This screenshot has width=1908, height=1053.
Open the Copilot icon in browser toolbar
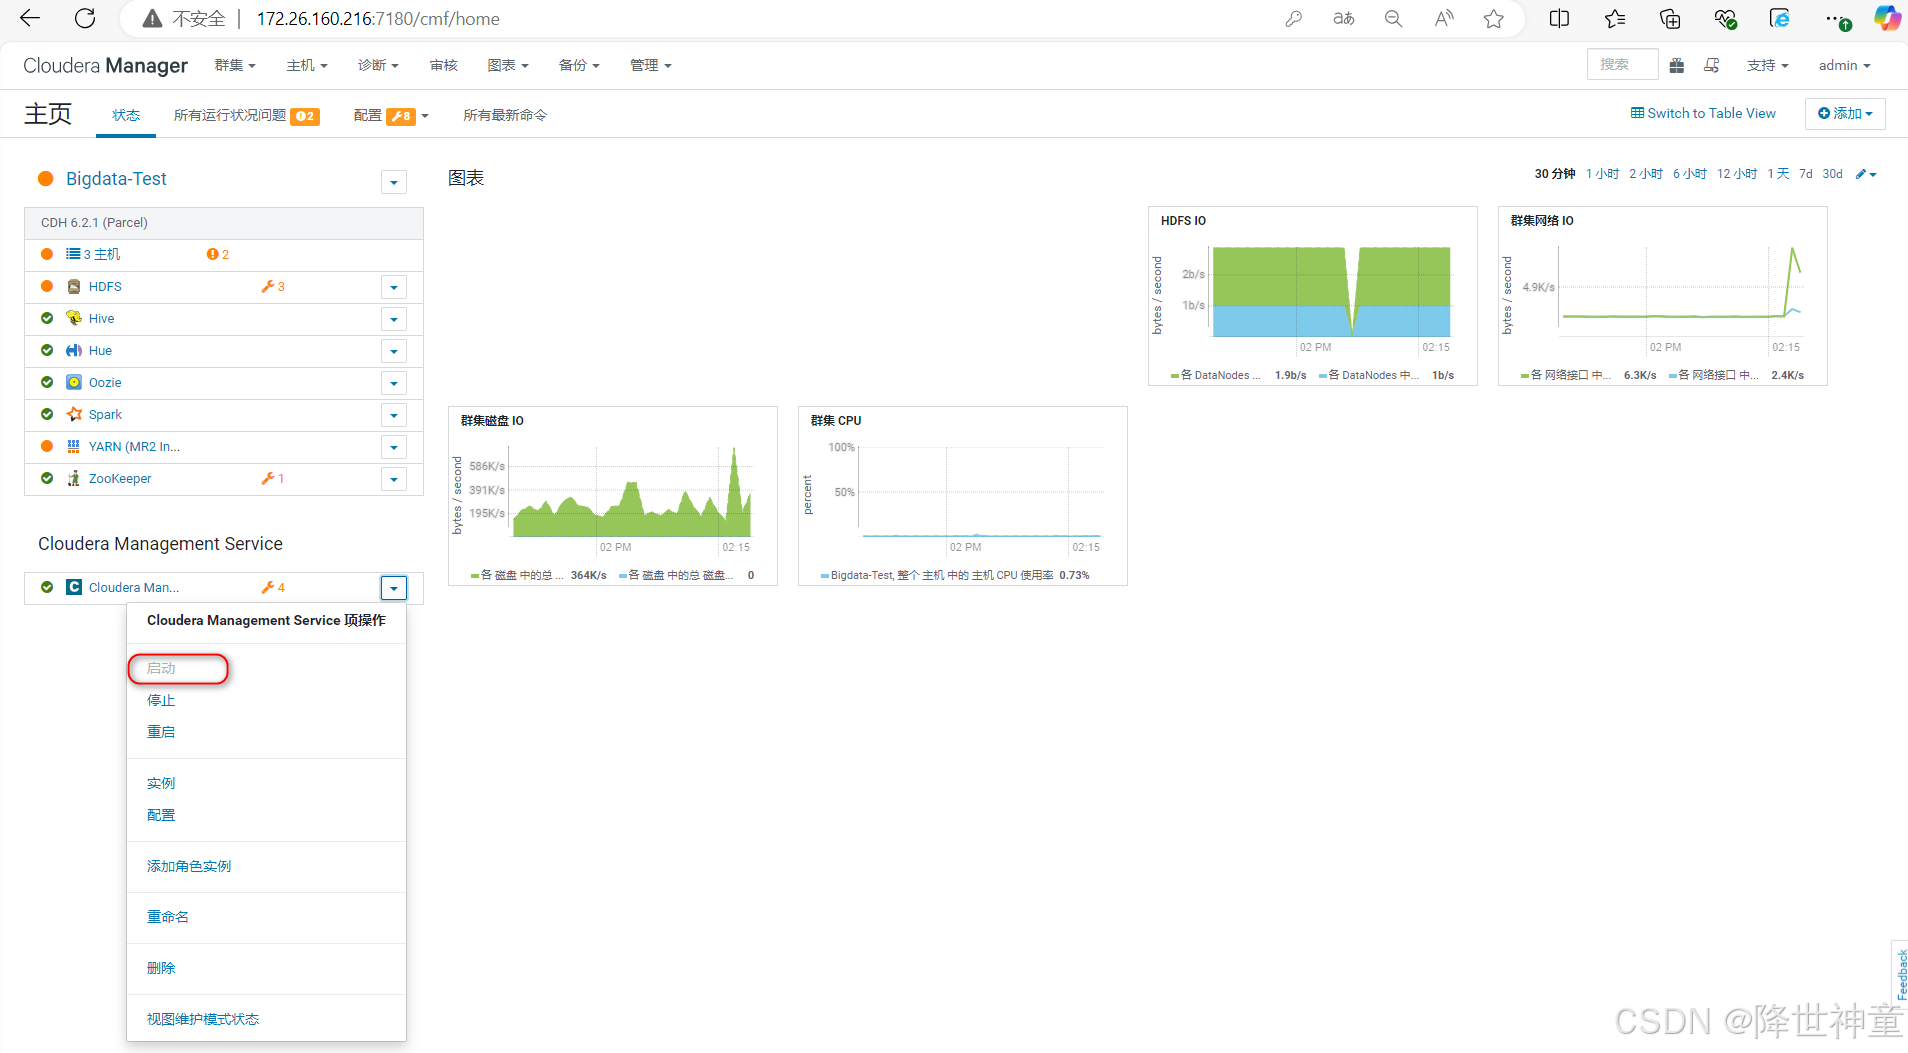coord(1886,18)
